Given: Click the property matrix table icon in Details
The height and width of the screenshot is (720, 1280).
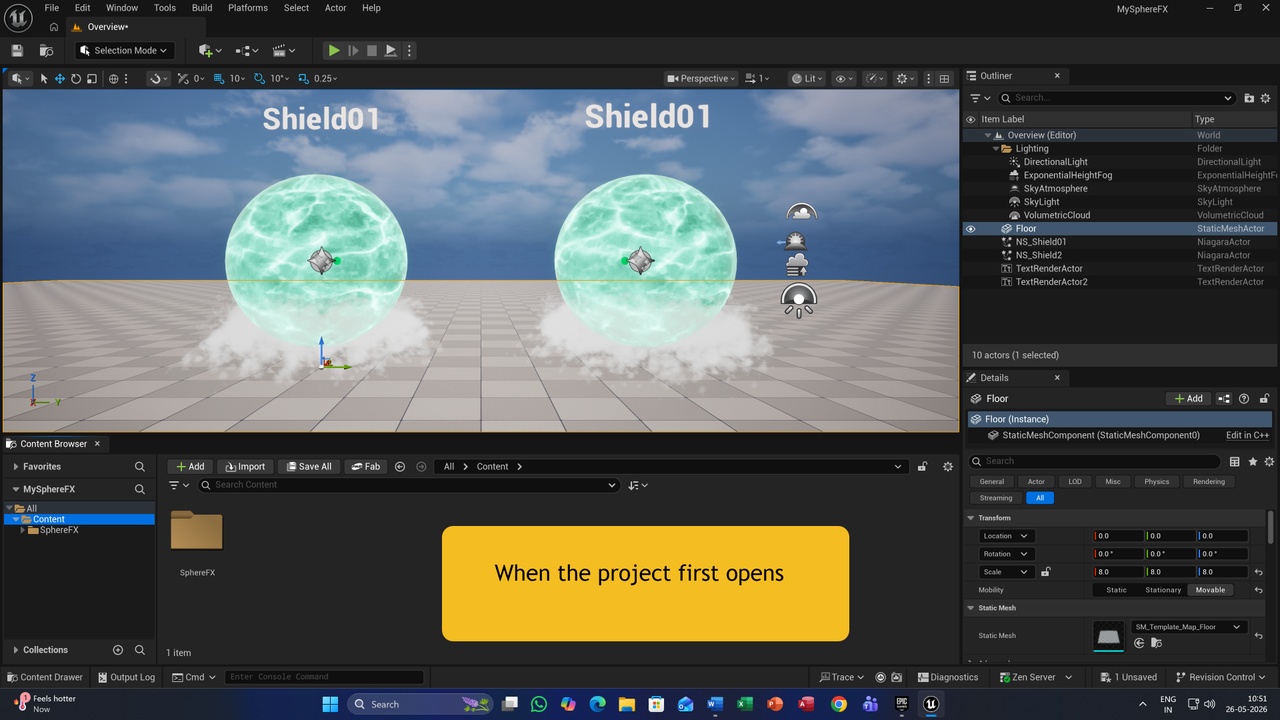Looking at the screenshot, I should click(x=1235, y=461).
